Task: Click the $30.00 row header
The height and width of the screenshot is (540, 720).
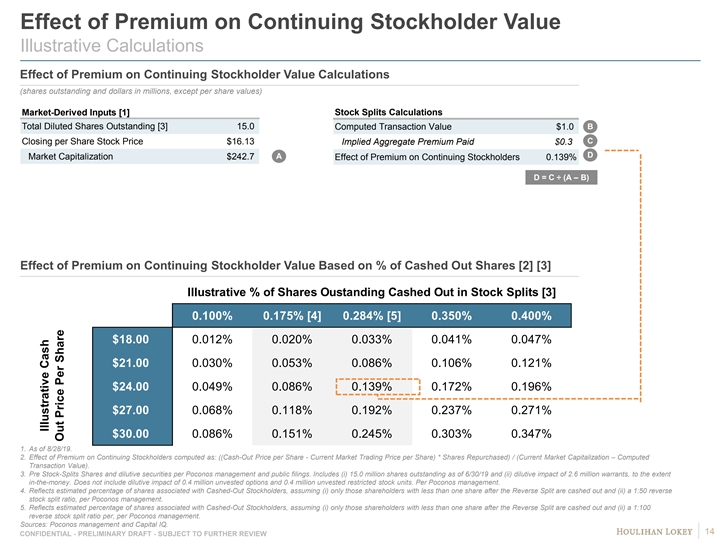Action: (x=131, y=434)
